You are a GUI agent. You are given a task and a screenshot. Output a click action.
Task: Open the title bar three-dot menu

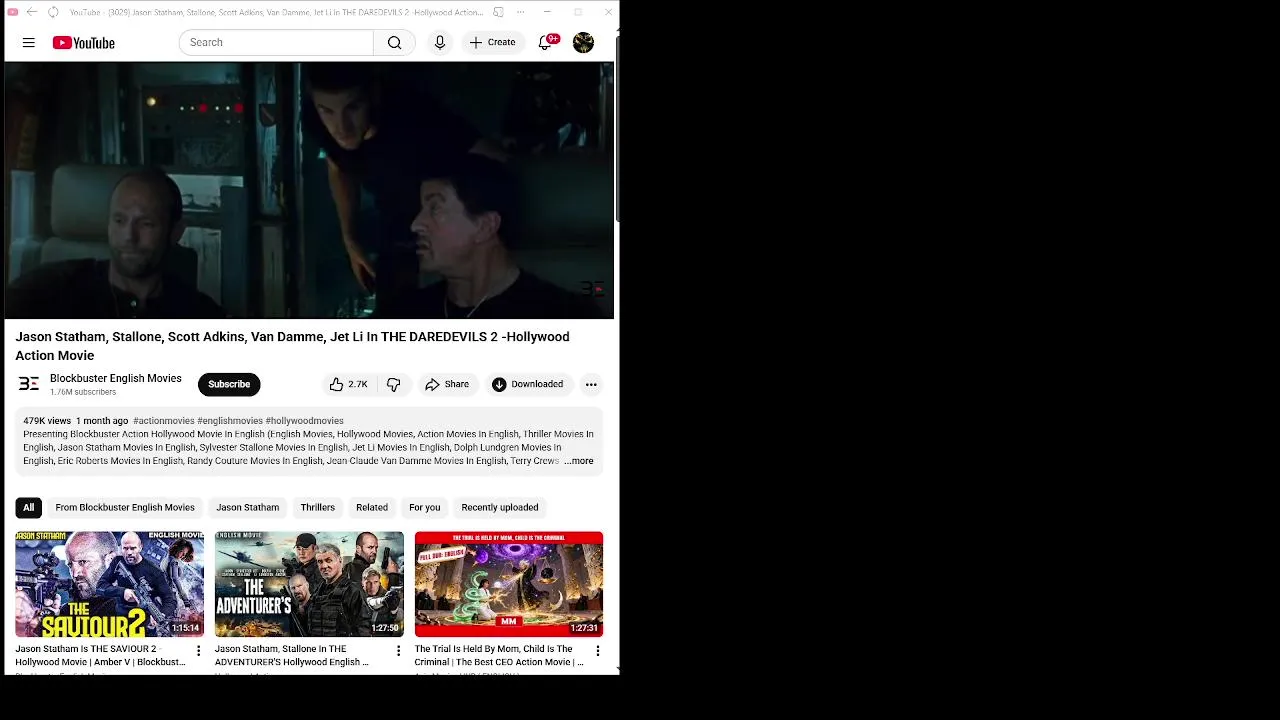pos(520,12)
